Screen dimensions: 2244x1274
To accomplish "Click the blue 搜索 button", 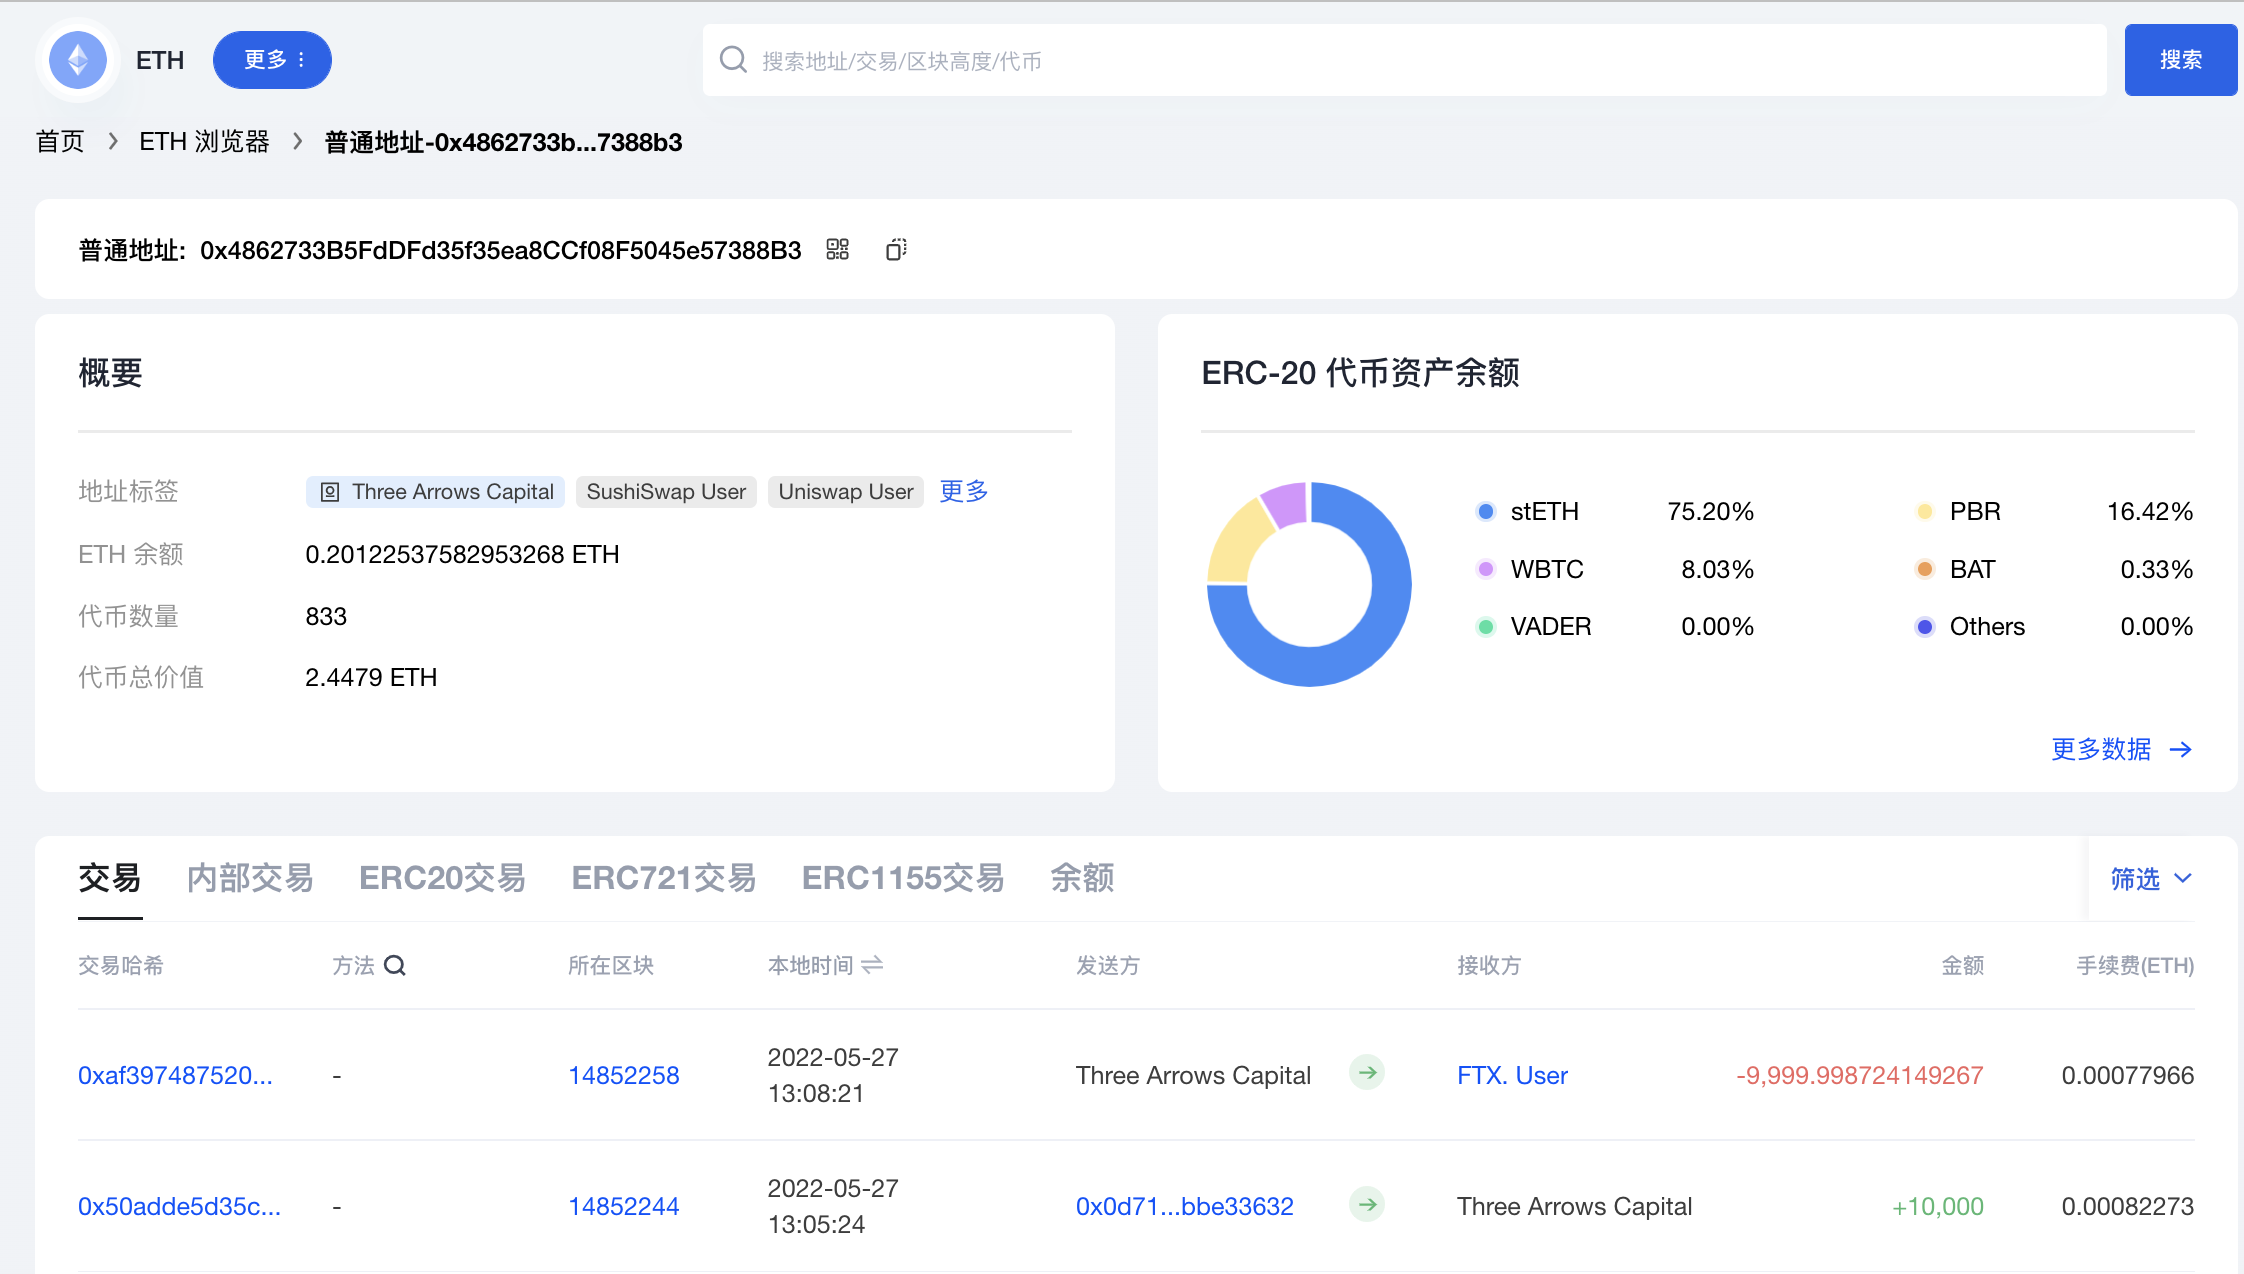I will pos(2180,60).
